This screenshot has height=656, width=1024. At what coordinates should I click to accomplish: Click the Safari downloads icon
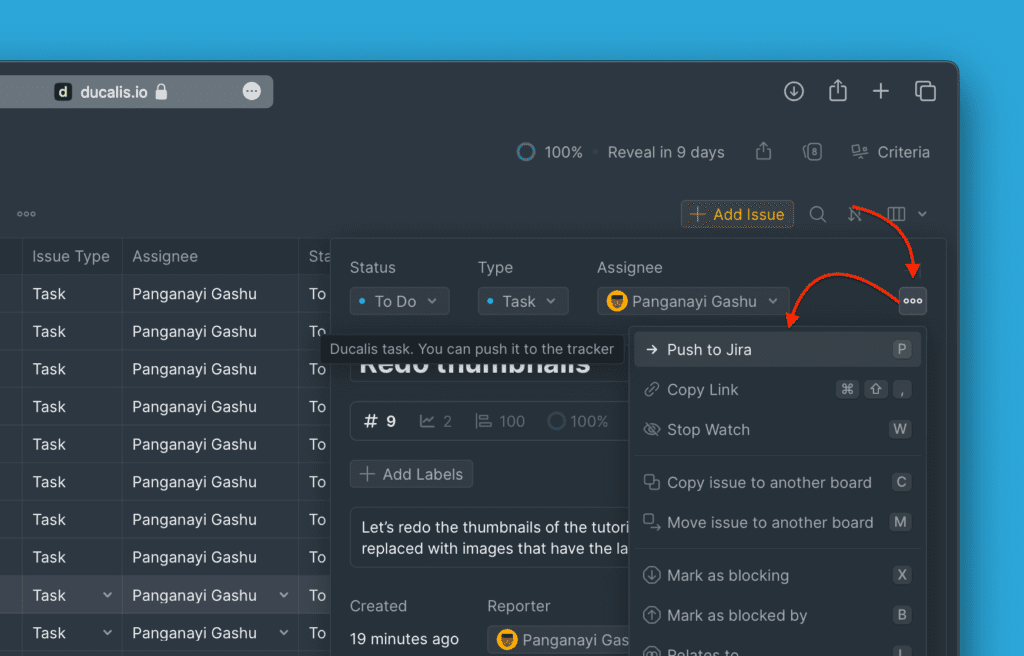[794, 92]
